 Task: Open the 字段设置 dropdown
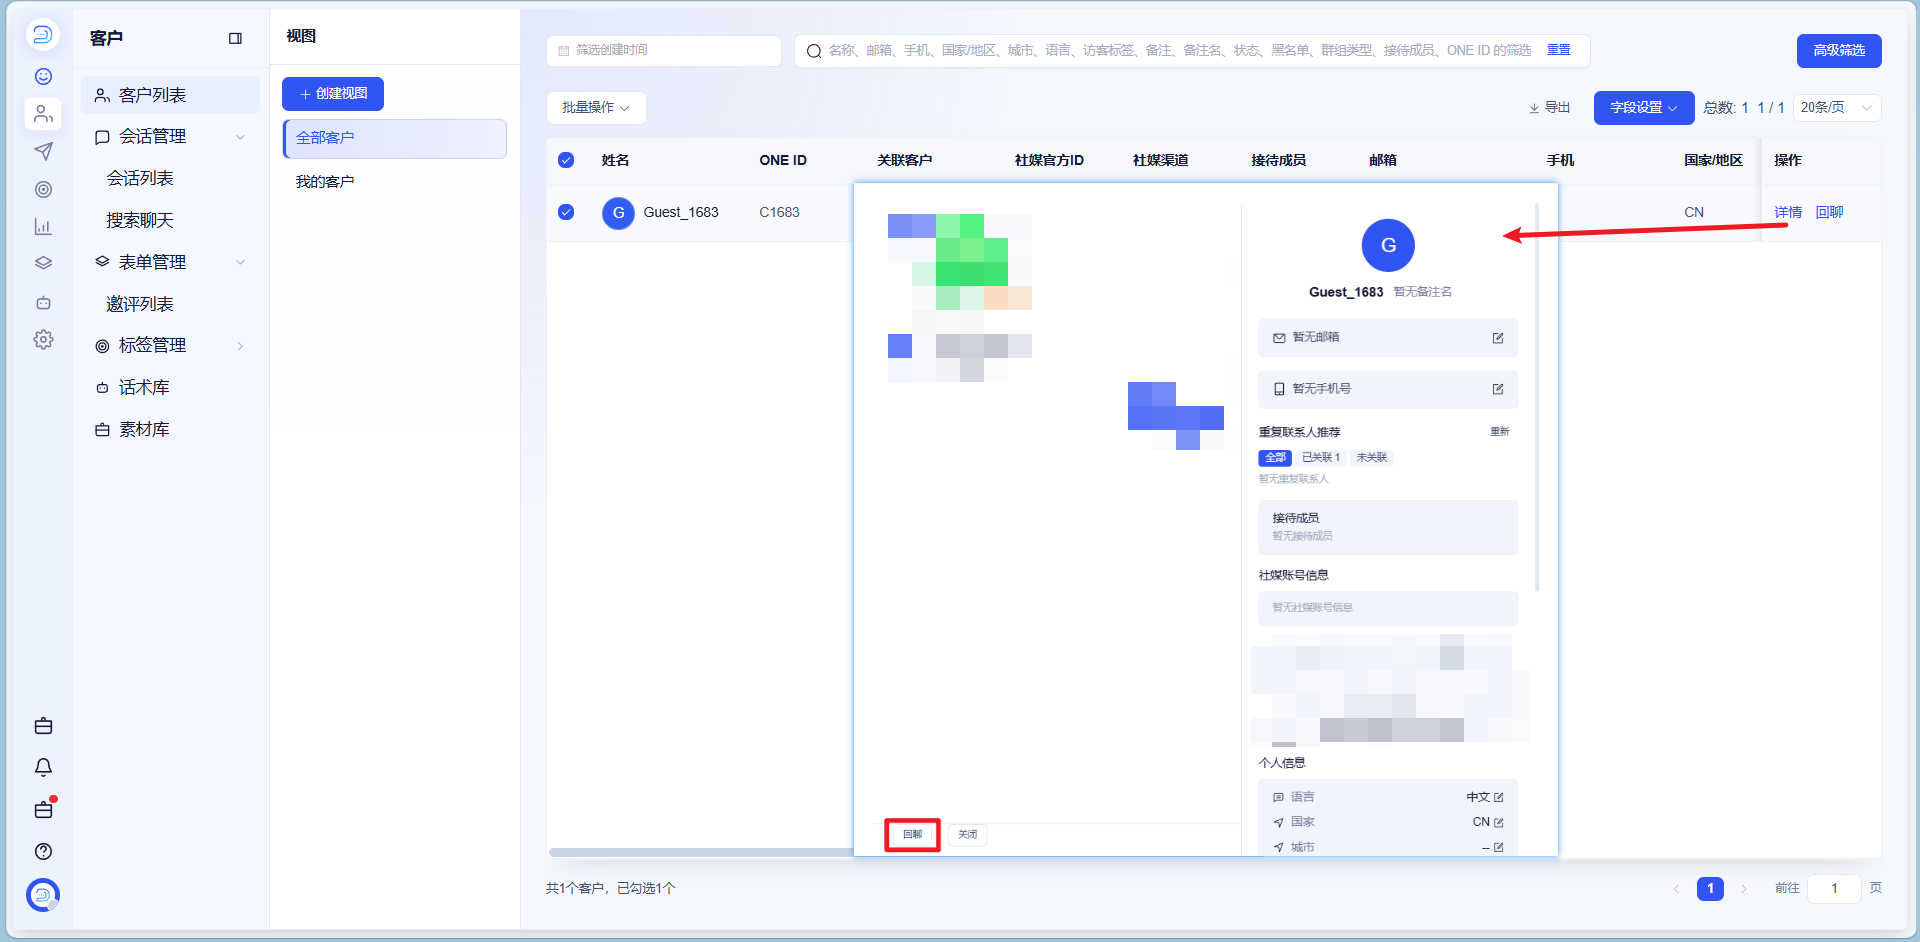click(1644, 108)
